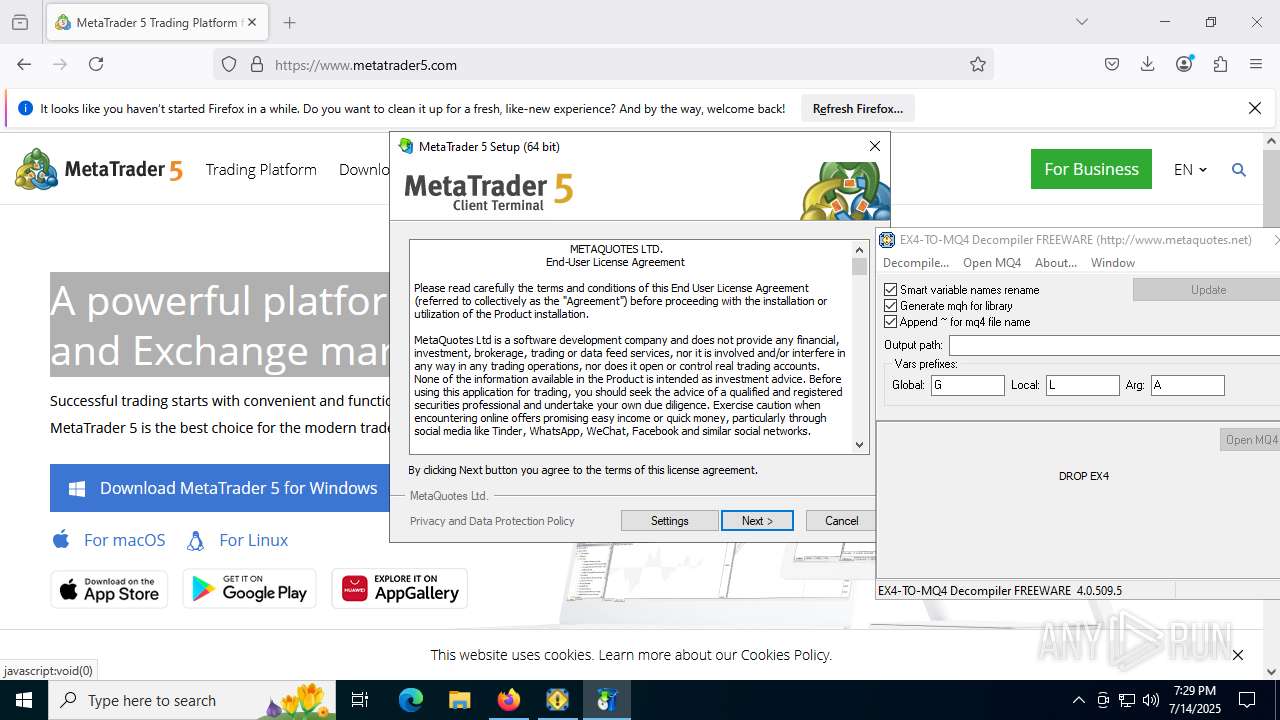Open the About... menu in decompiler
1280x720 pixels.
[1056, 263]
